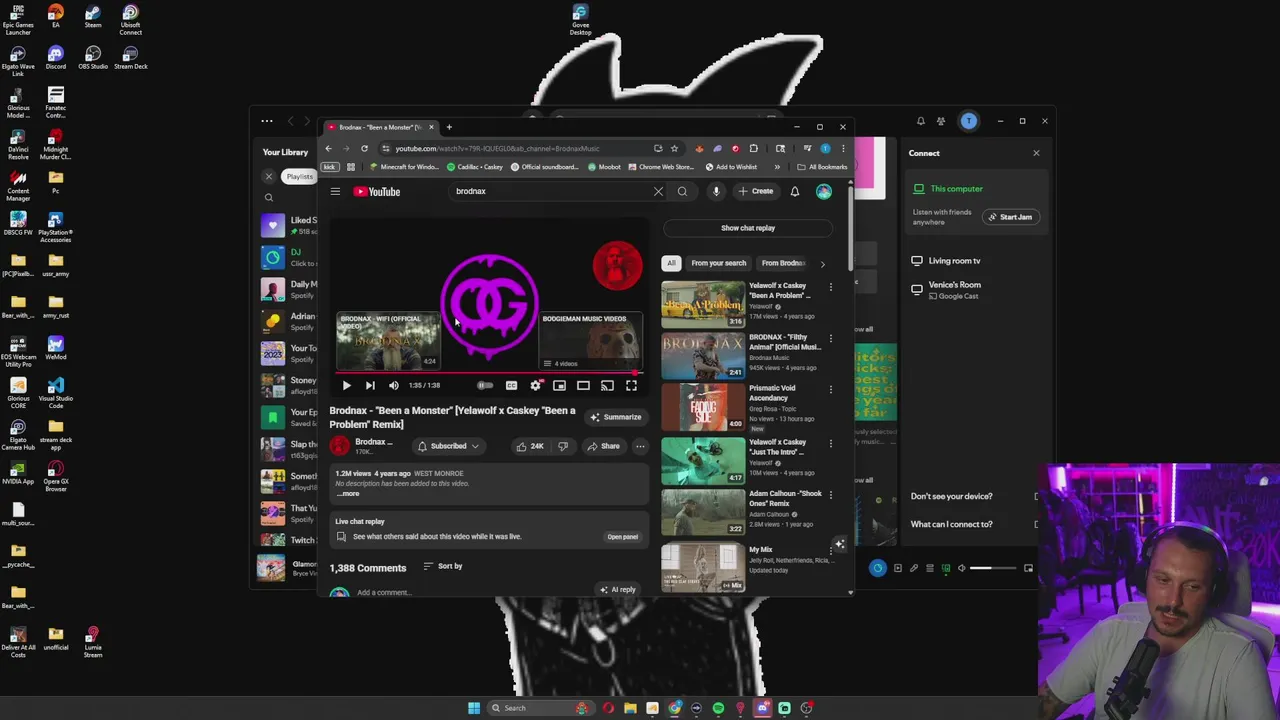The height and width of the screenshot is (720, 1280).
Task: Open options for Shook Ones Remix video
Action: pyautogui.click(x=830, y=496)
